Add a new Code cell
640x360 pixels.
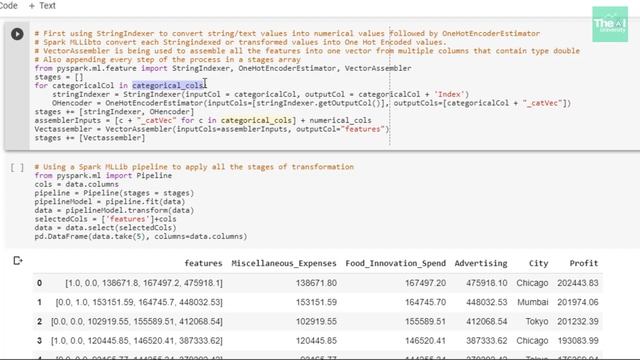click(8, 6)
